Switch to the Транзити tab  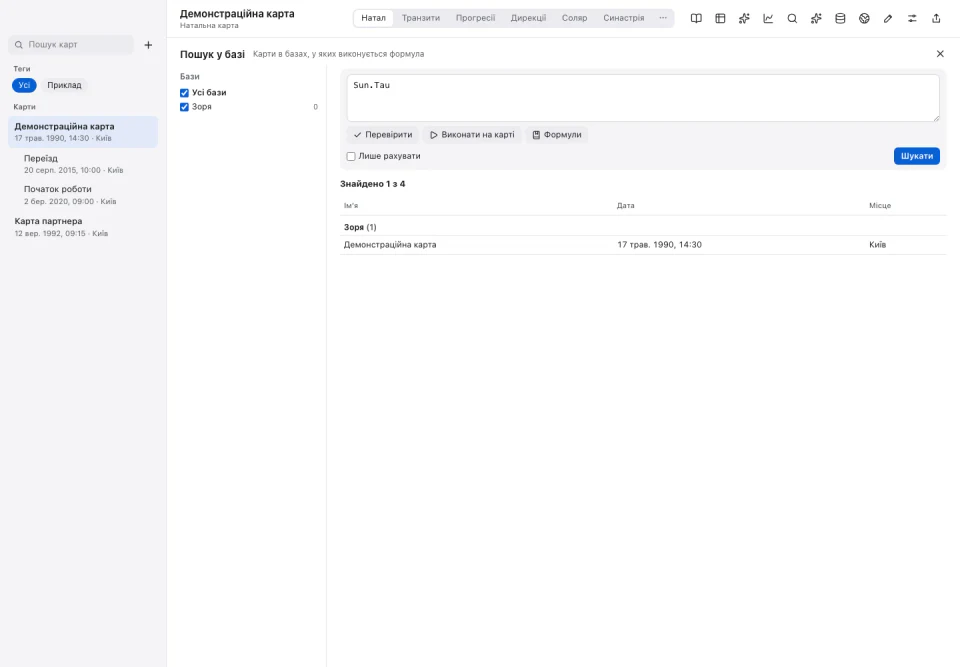tap(421, 18)
